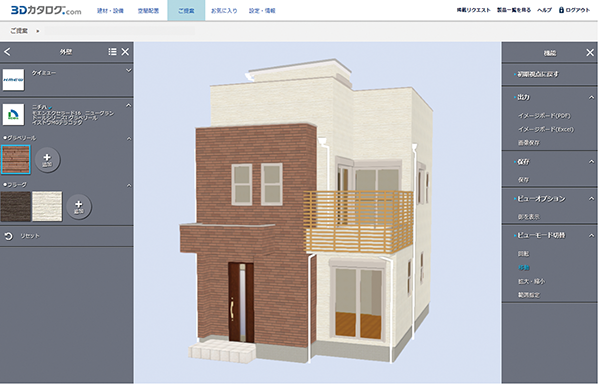
Task: Add a material under フラージ
Action: pos(79,207)
